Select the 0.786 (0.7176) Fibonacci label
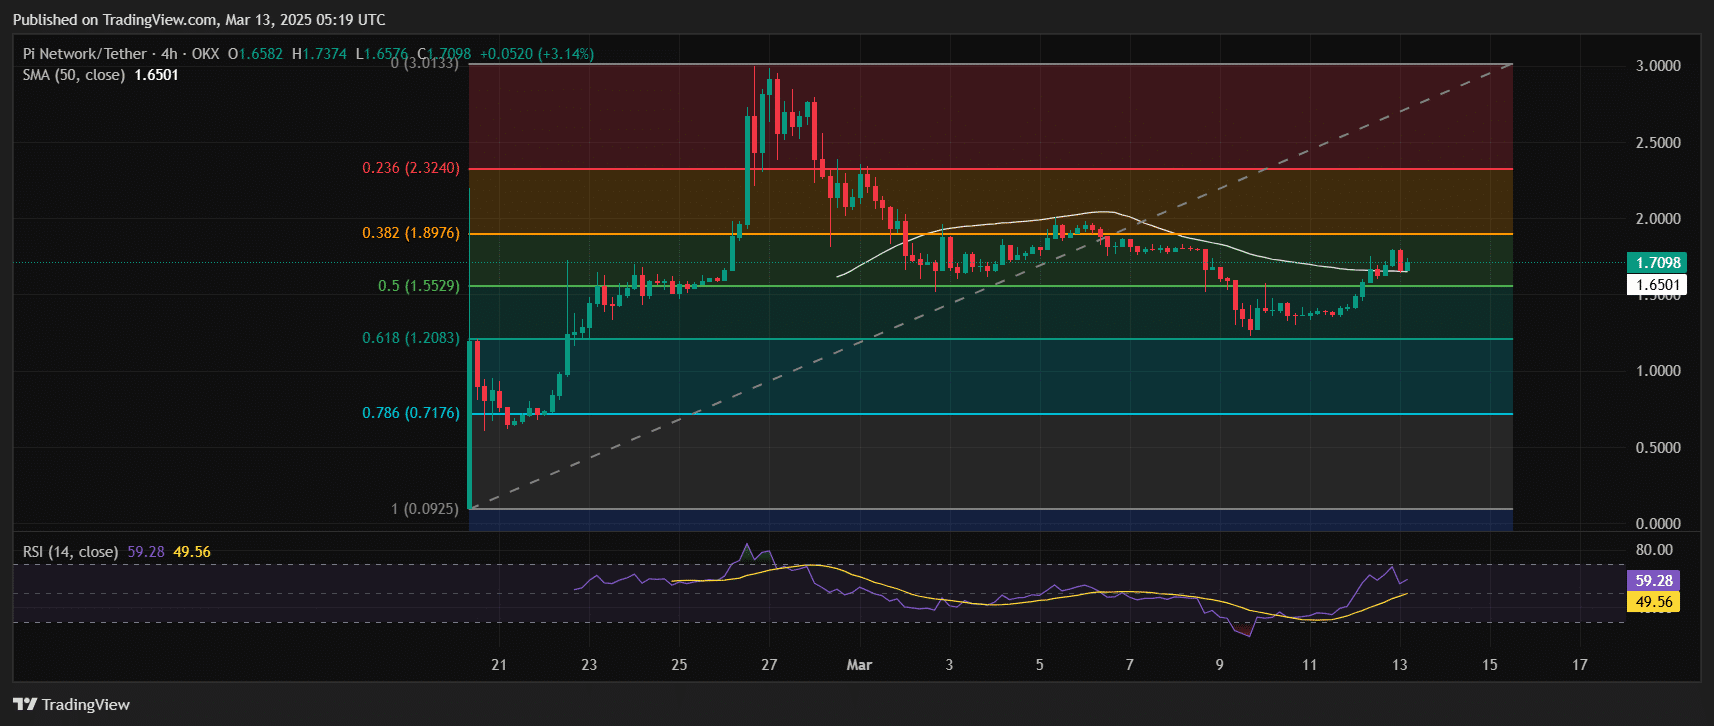1714x726 pixels. 411,413
